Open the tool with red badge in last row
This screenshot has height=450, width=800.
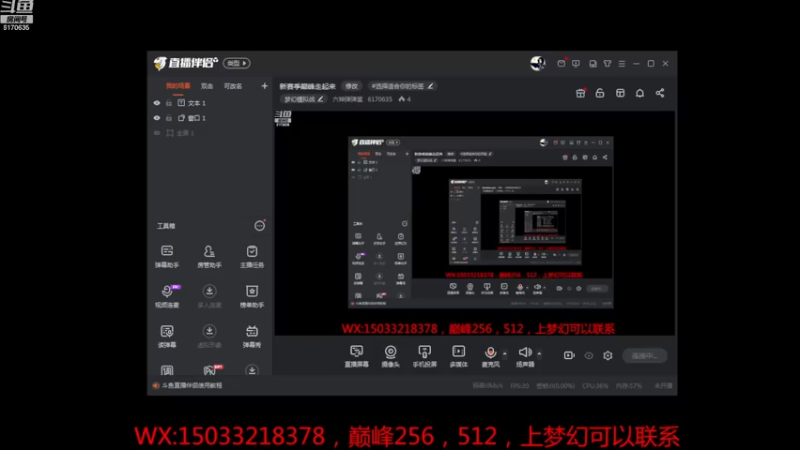[212, 369]
